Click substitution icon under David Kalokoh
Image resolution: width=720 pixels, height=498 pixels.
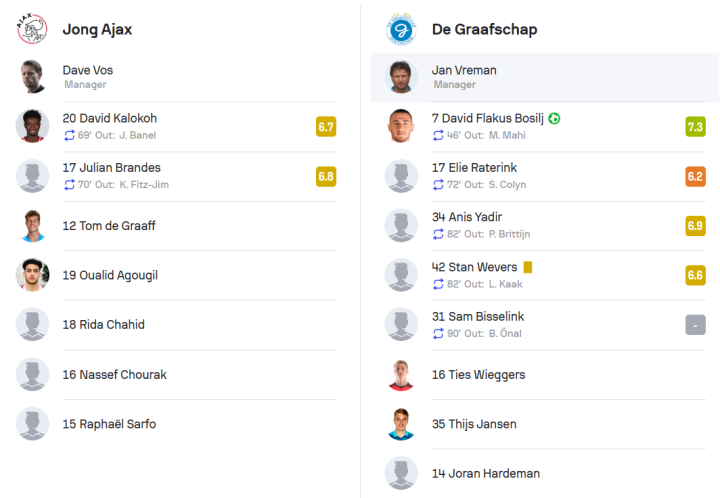(69, 135)
